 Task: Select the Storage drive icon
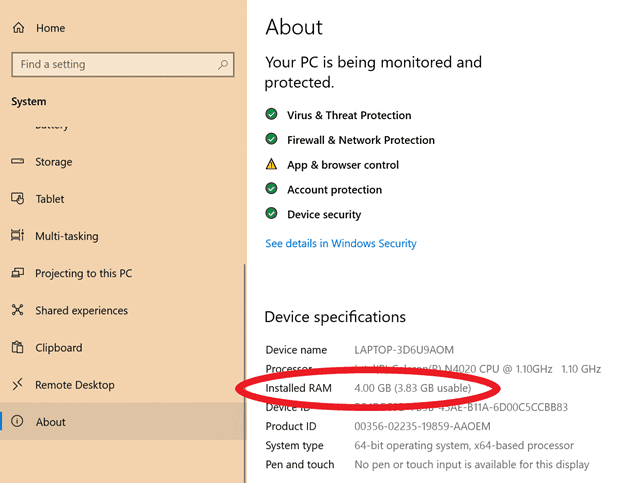pyautogui.click(x=17, y=162)
